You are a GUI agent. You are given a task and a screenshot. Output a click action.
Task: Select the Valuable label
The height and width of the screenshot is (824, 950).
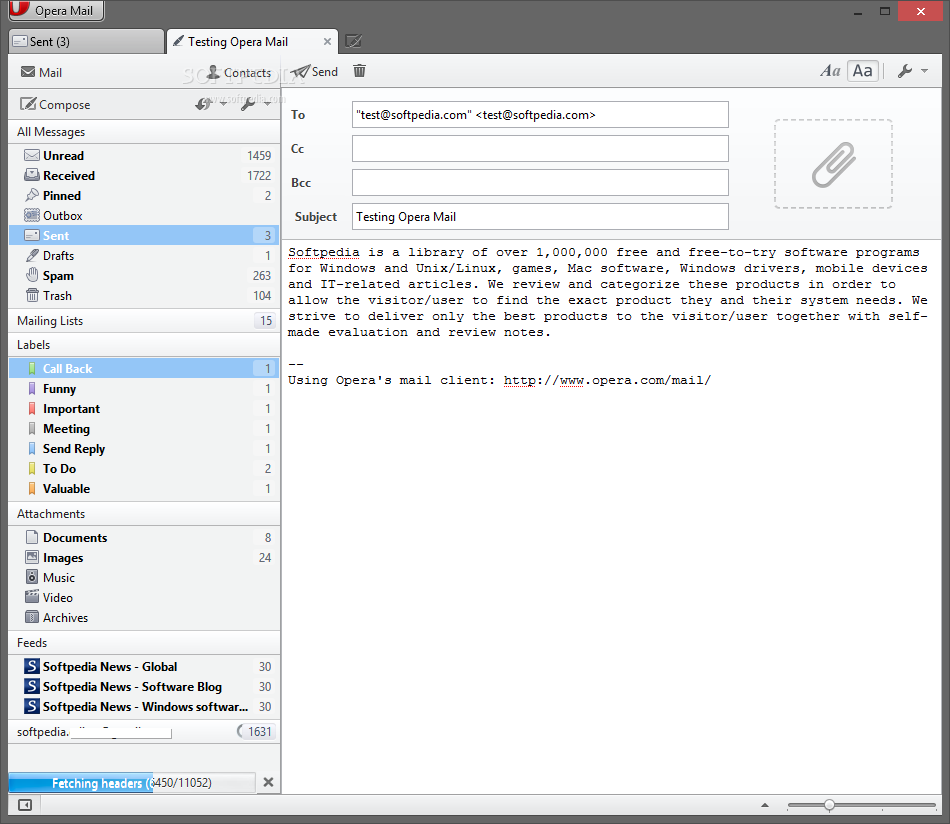coord(144,488)
